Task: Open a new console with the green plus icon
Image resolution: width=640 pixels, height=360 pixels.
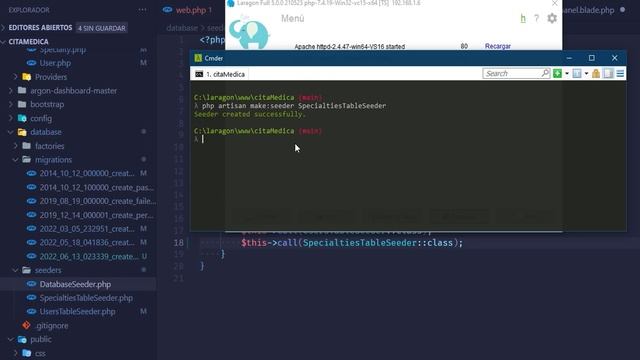Action: [x=557, y=73]
